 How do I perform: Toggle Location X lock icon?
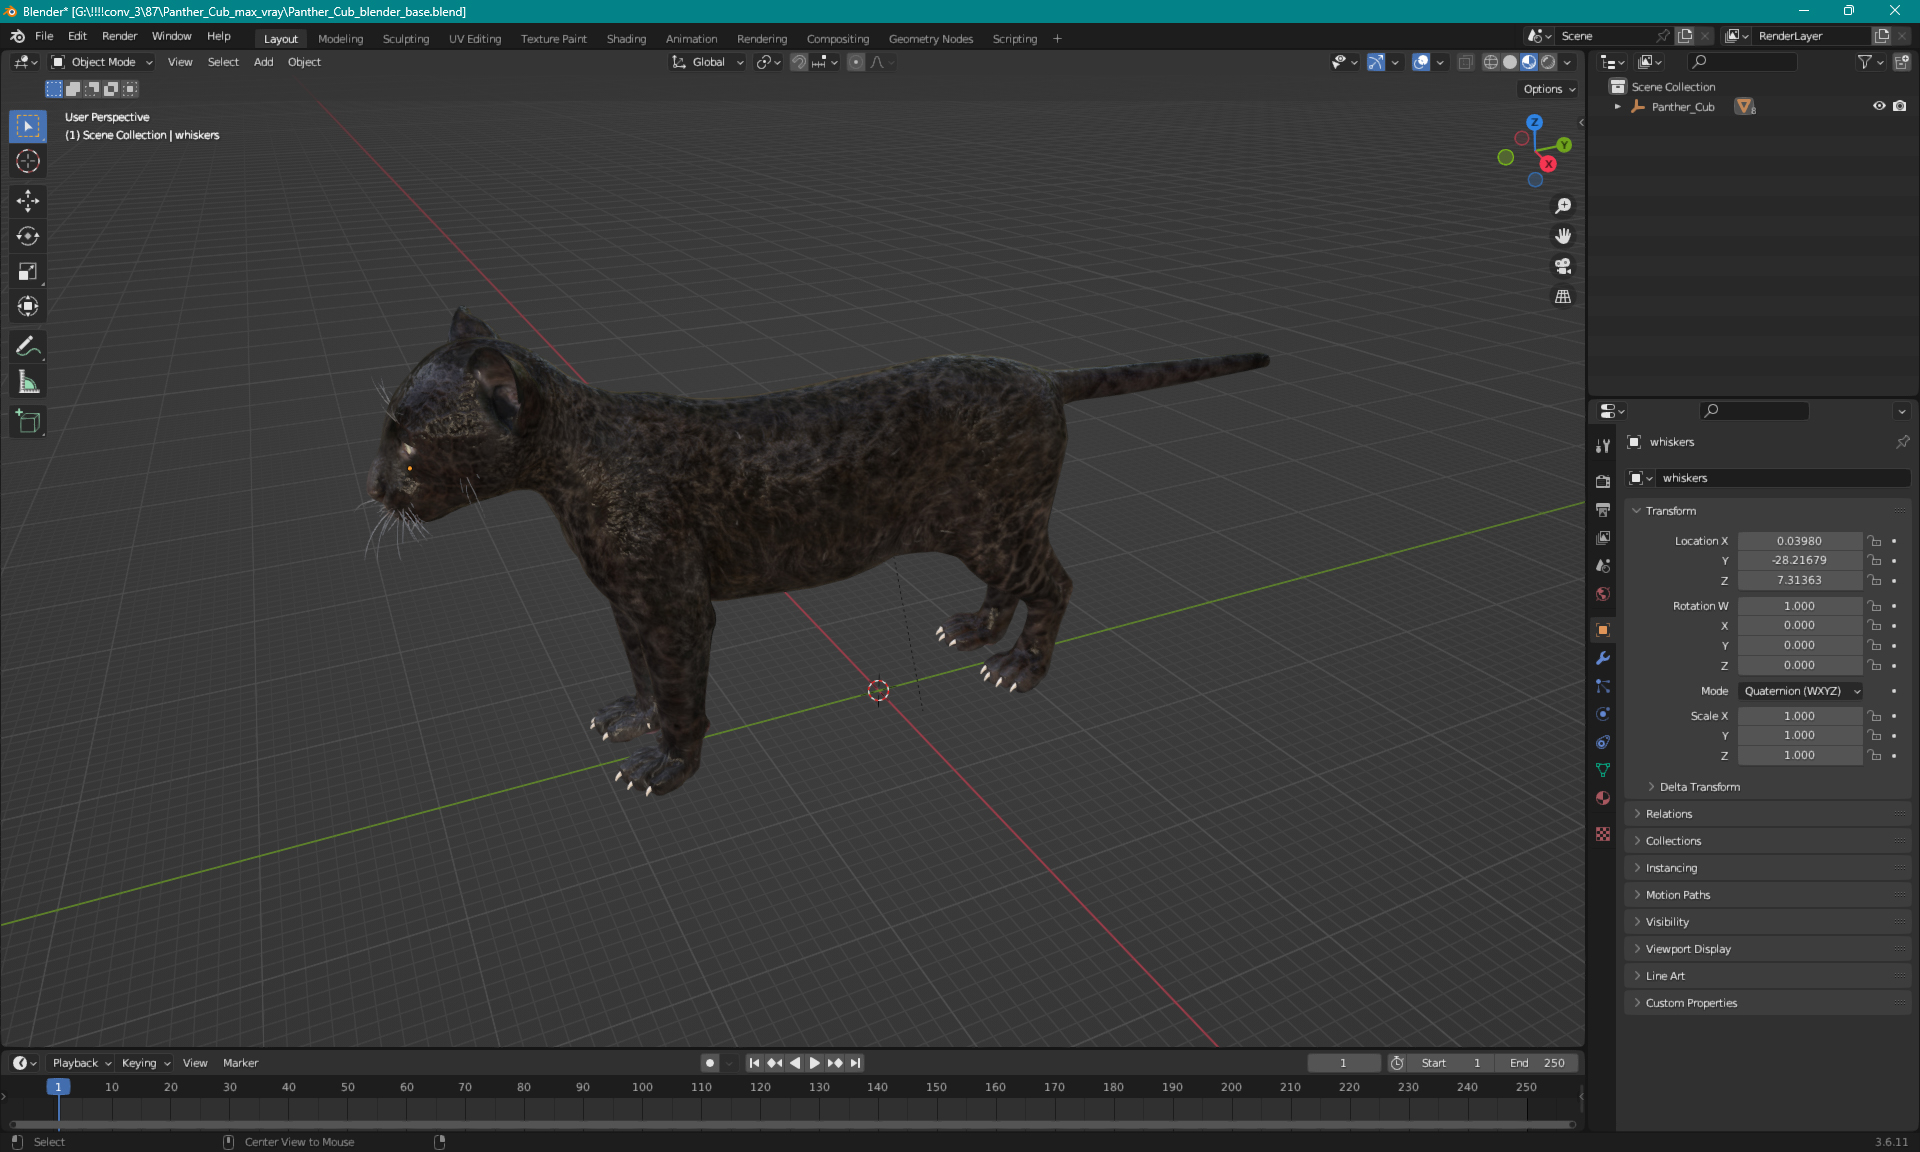point(1875,541)
